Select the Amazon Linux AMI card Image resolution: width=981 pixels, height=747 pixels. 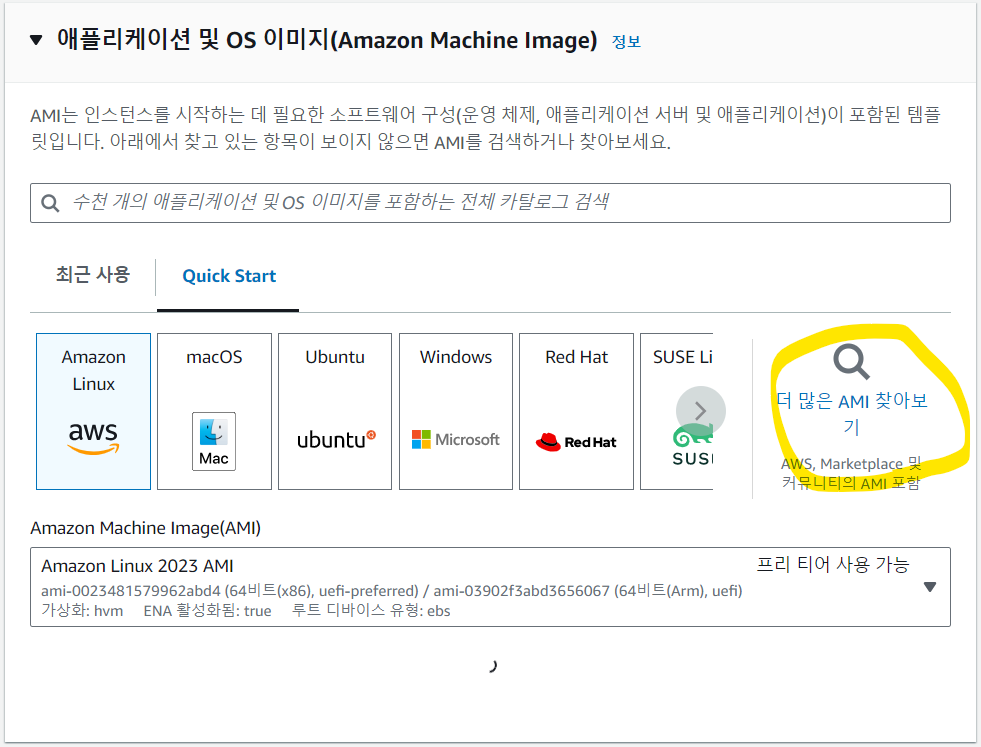93,411
